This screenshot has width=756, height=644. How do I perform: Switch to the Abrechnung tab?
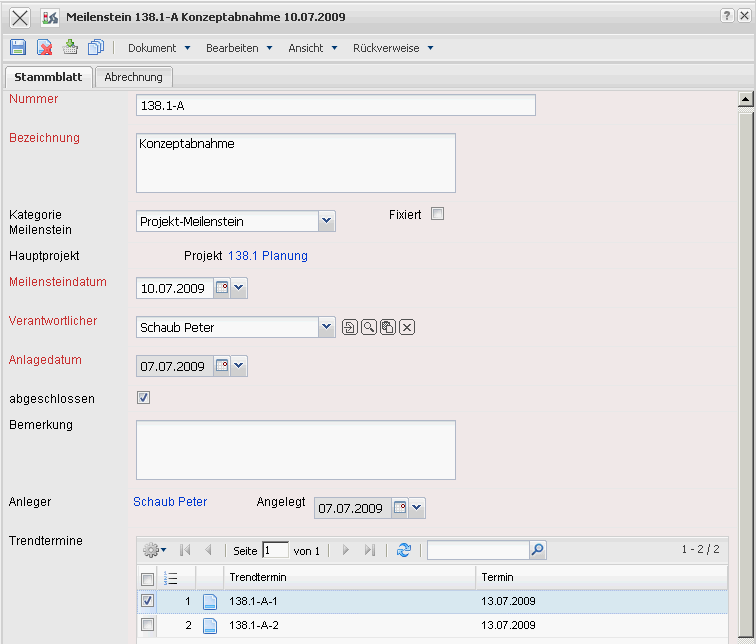133,77
